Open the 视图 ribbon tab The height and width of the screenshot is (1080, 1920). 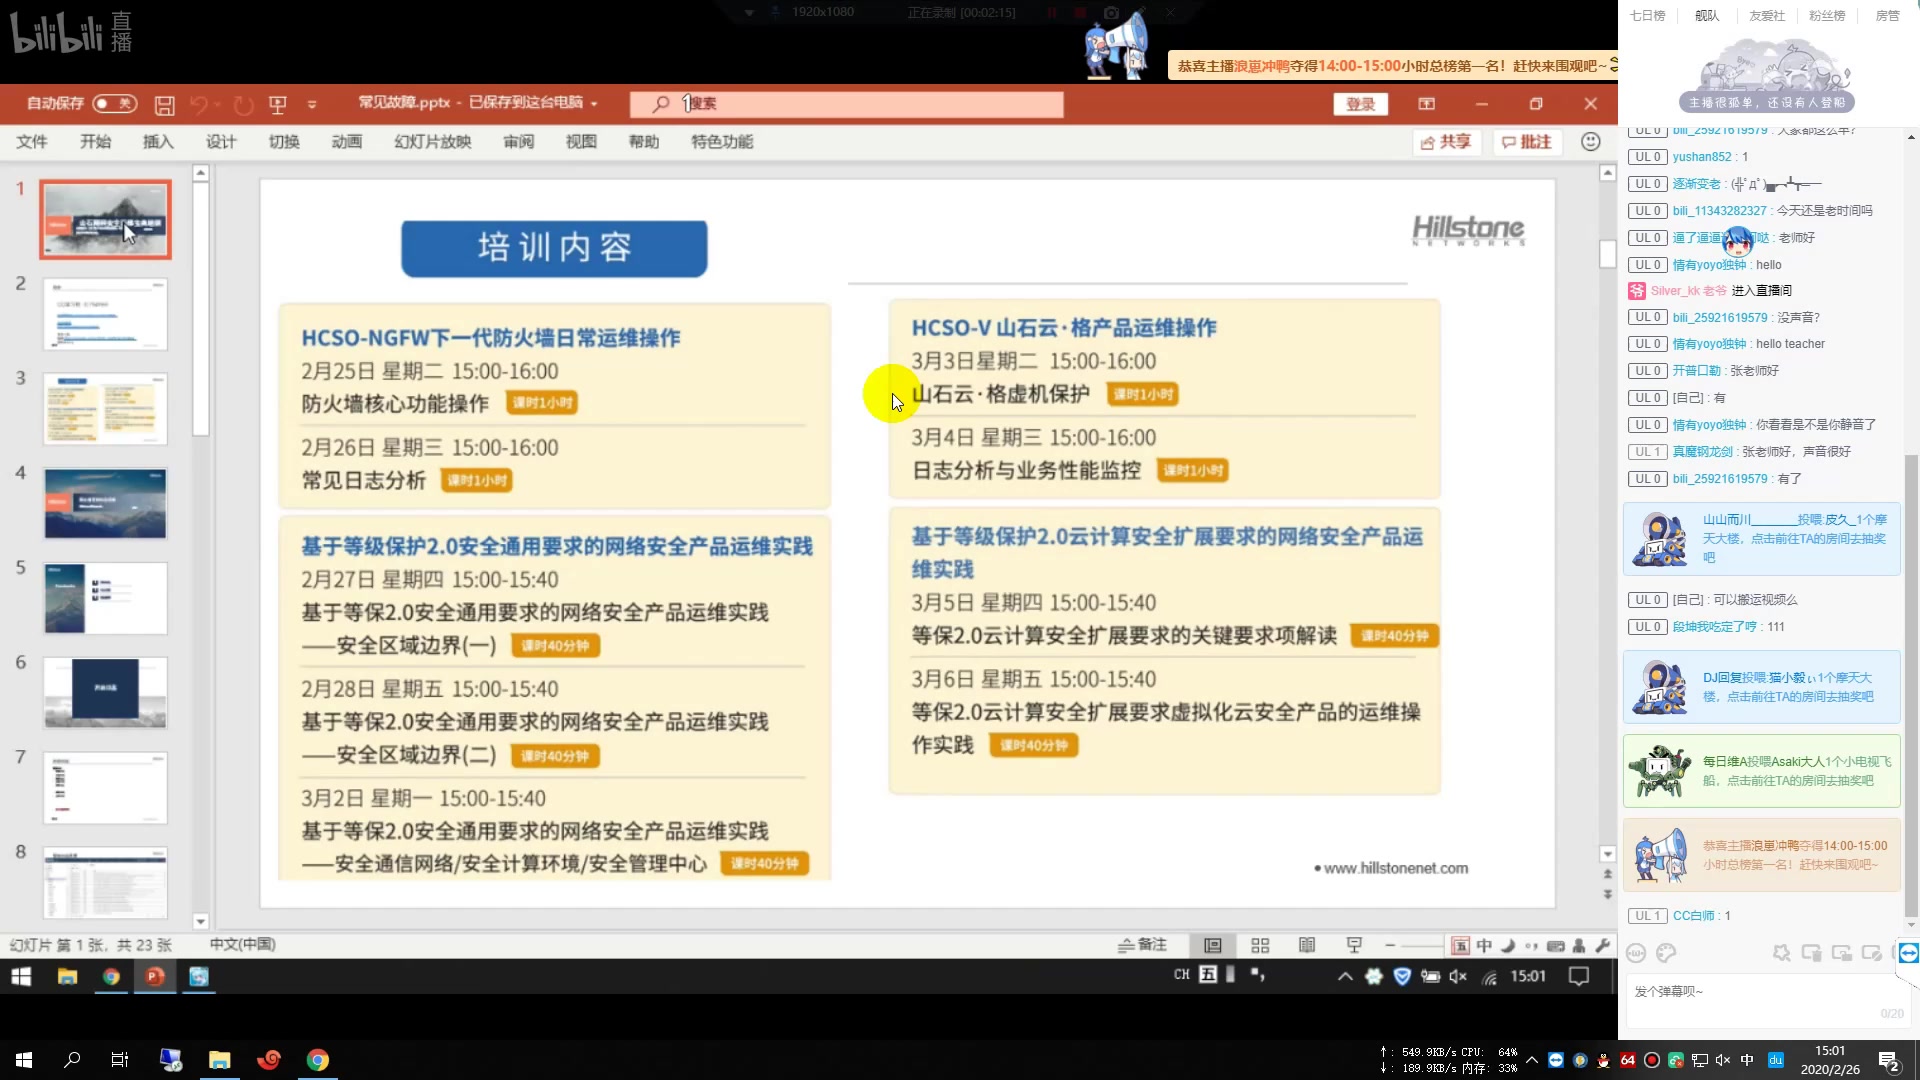(581, 142)
